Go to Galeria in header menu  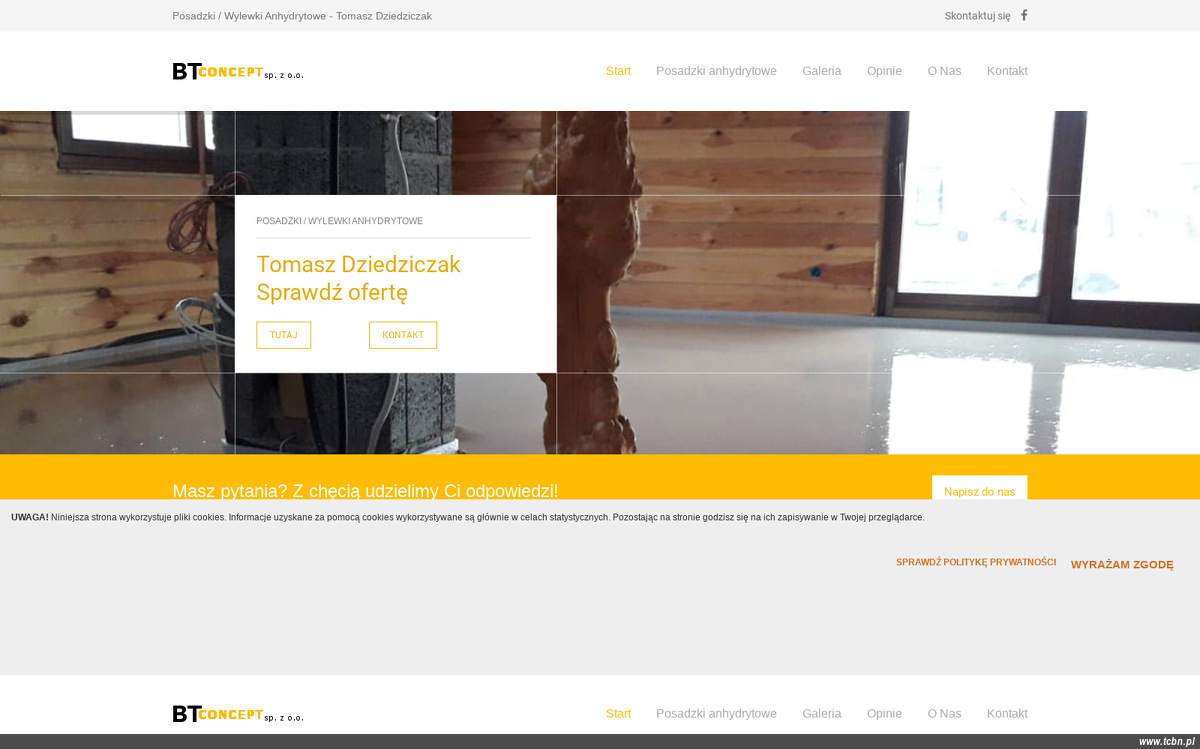click(821, 71)
